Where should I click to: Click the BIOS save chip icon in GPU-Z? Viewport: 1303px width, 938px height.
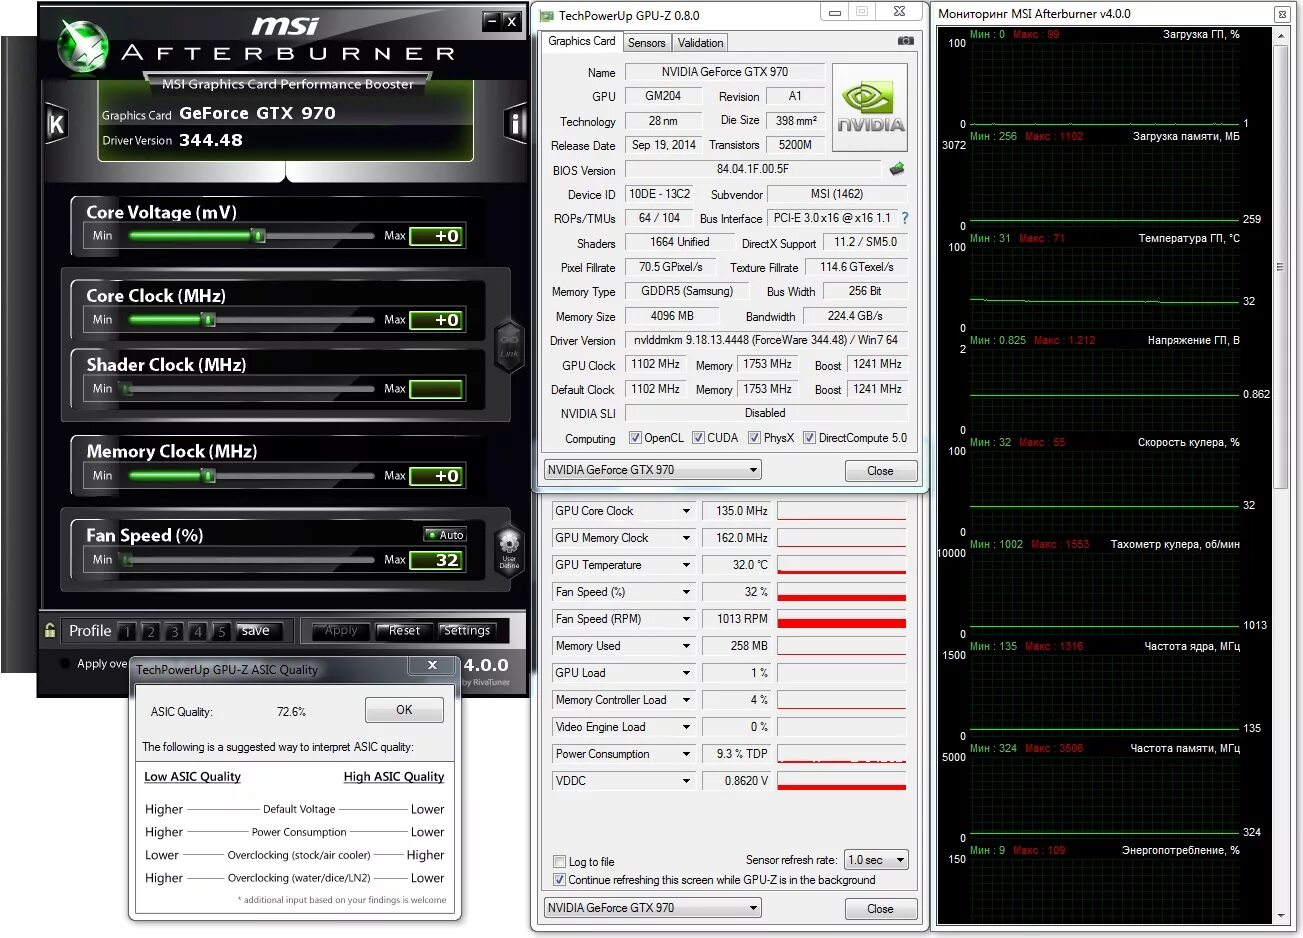(897, 169)
